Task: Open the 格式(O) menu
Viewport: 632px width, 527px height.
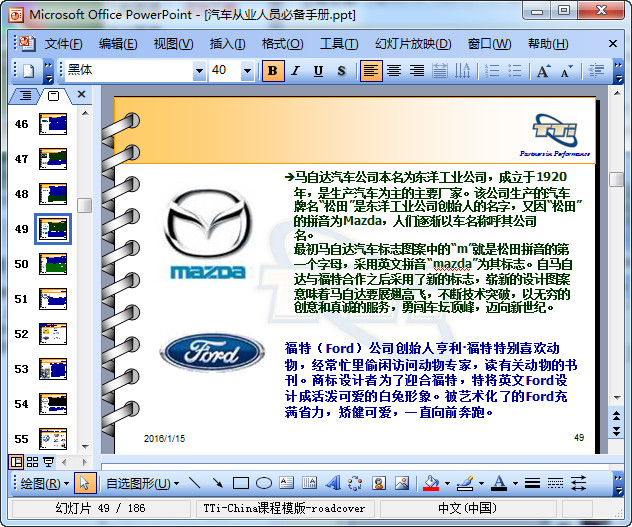Action: click(282, 44)
